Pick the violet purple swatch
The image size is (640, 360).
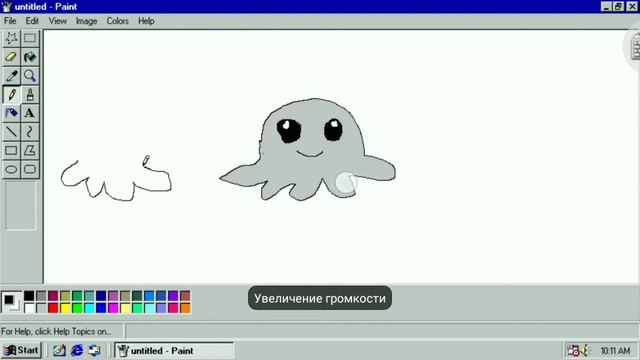click(173, 296)
